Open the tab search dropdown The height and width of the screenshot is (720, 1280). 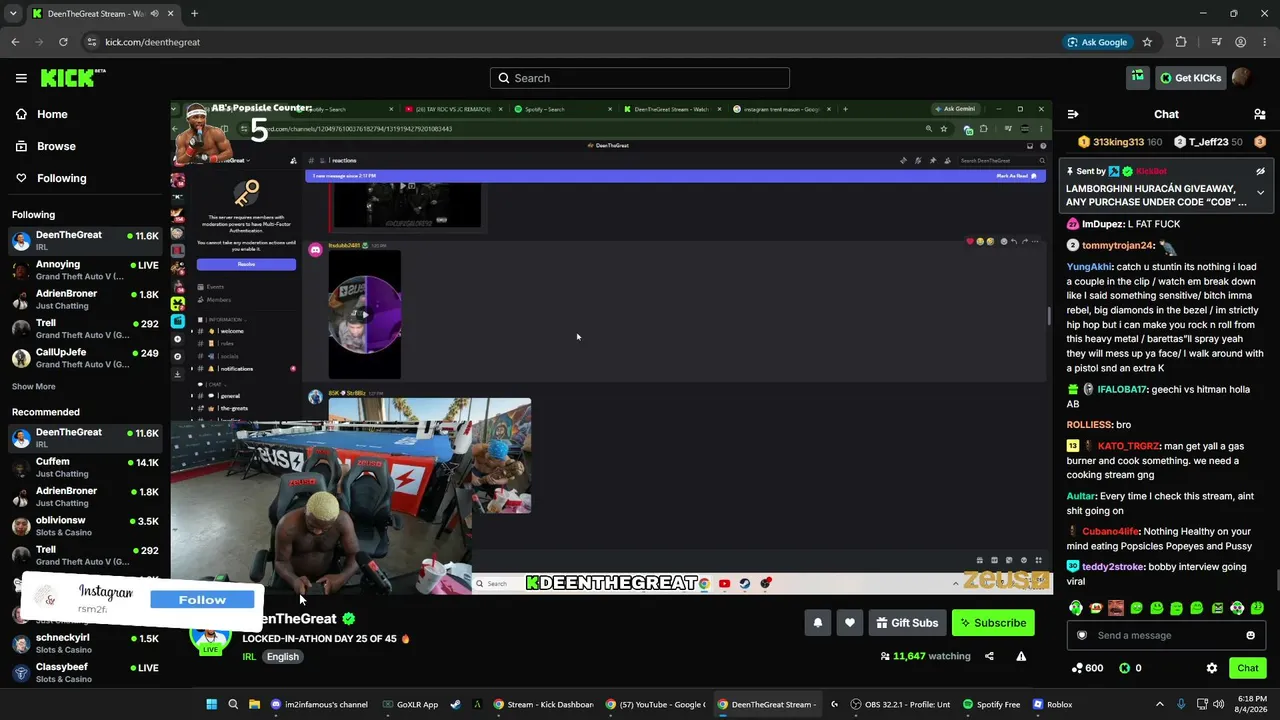(x=13, y=14)
